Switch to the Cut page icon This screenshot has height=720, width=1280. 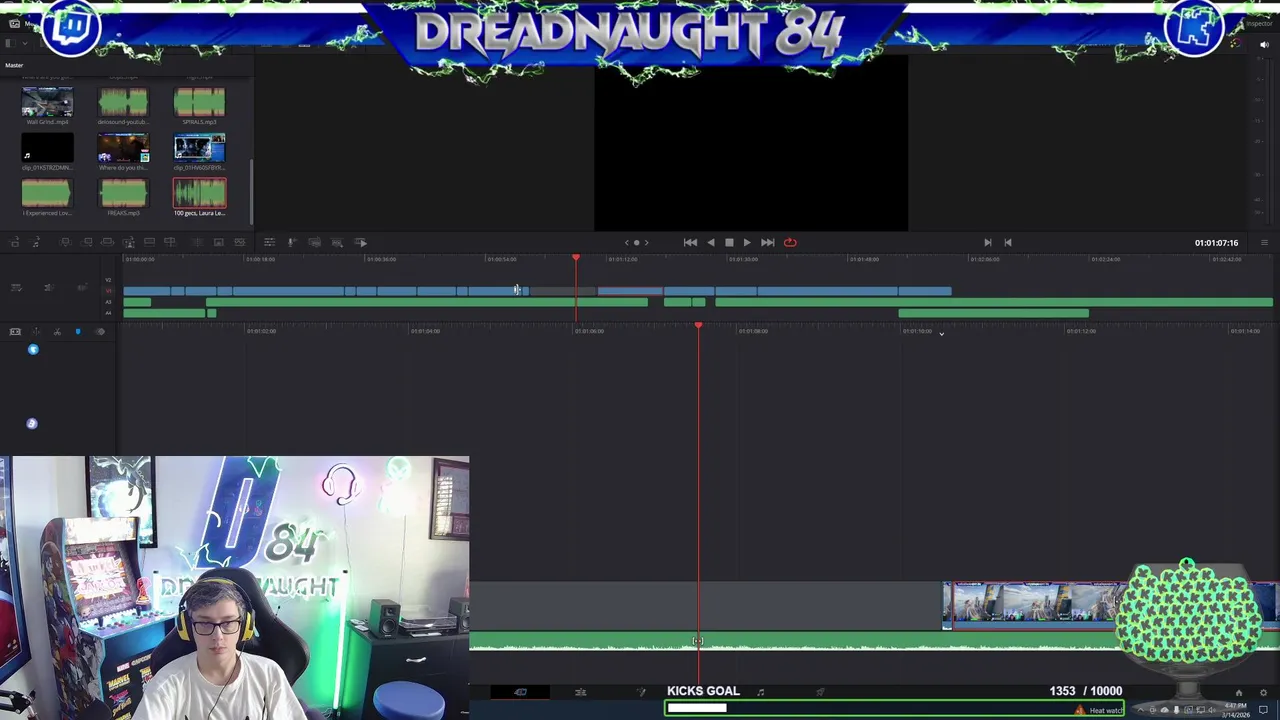(520, 692)
